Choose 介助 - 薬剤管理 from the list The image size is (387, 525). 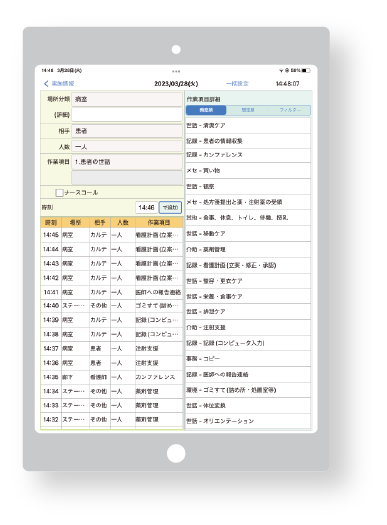coord(248,249)
